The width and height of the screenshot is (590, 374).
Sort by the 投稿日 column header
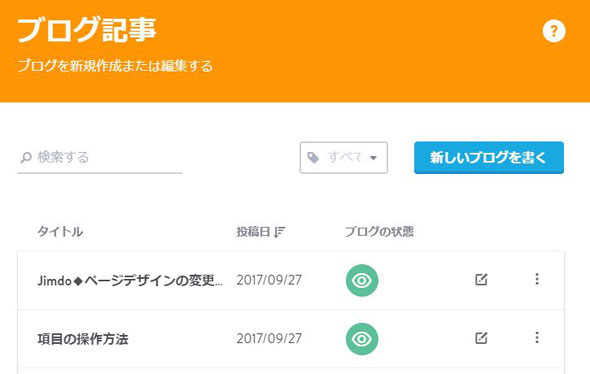pos(253,232)
